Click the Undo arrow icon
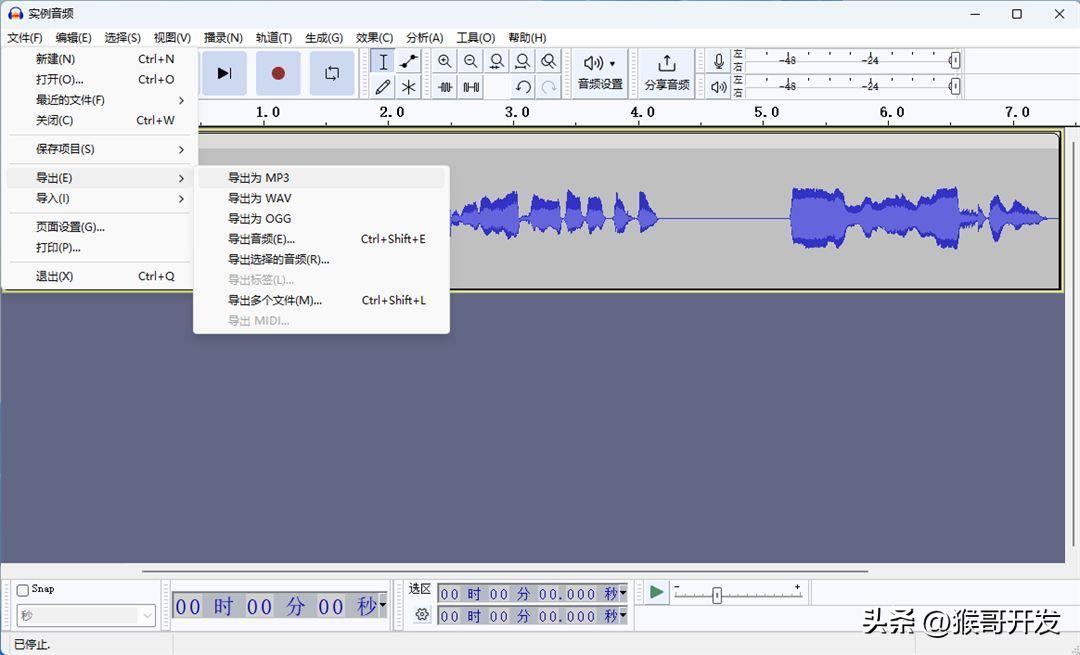1080x655 pixels. [522, 87]
